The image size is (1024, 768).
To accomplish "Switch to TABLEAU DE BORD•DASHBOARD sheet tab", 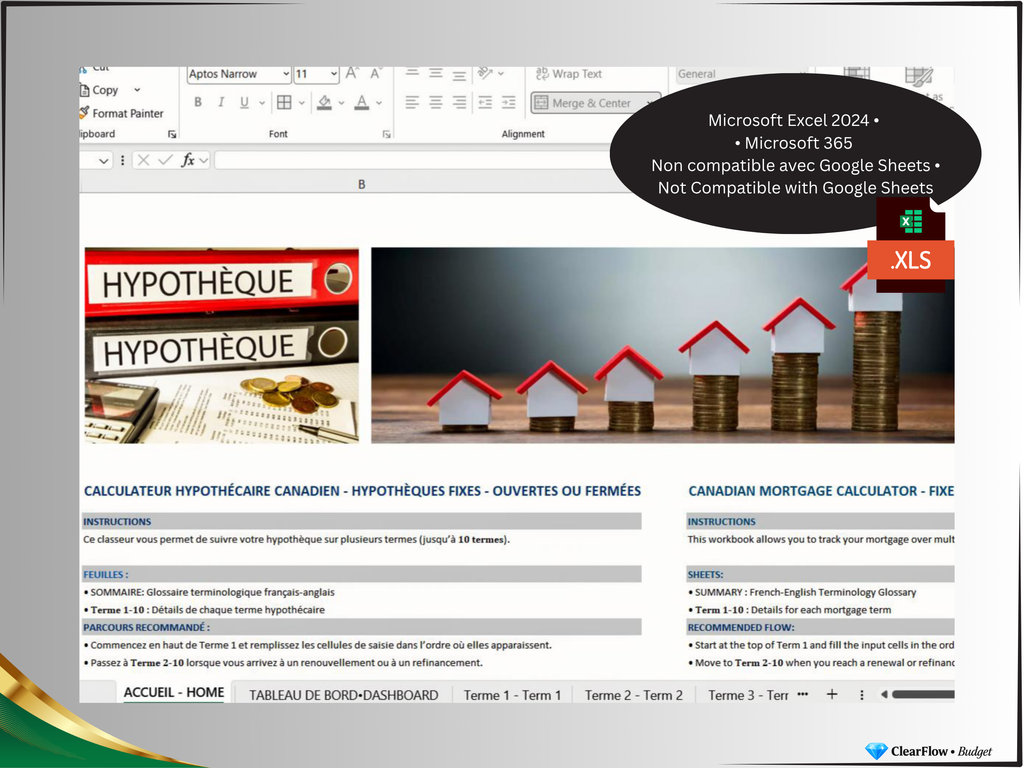I will pyautogui.click(x=344, y=696).
